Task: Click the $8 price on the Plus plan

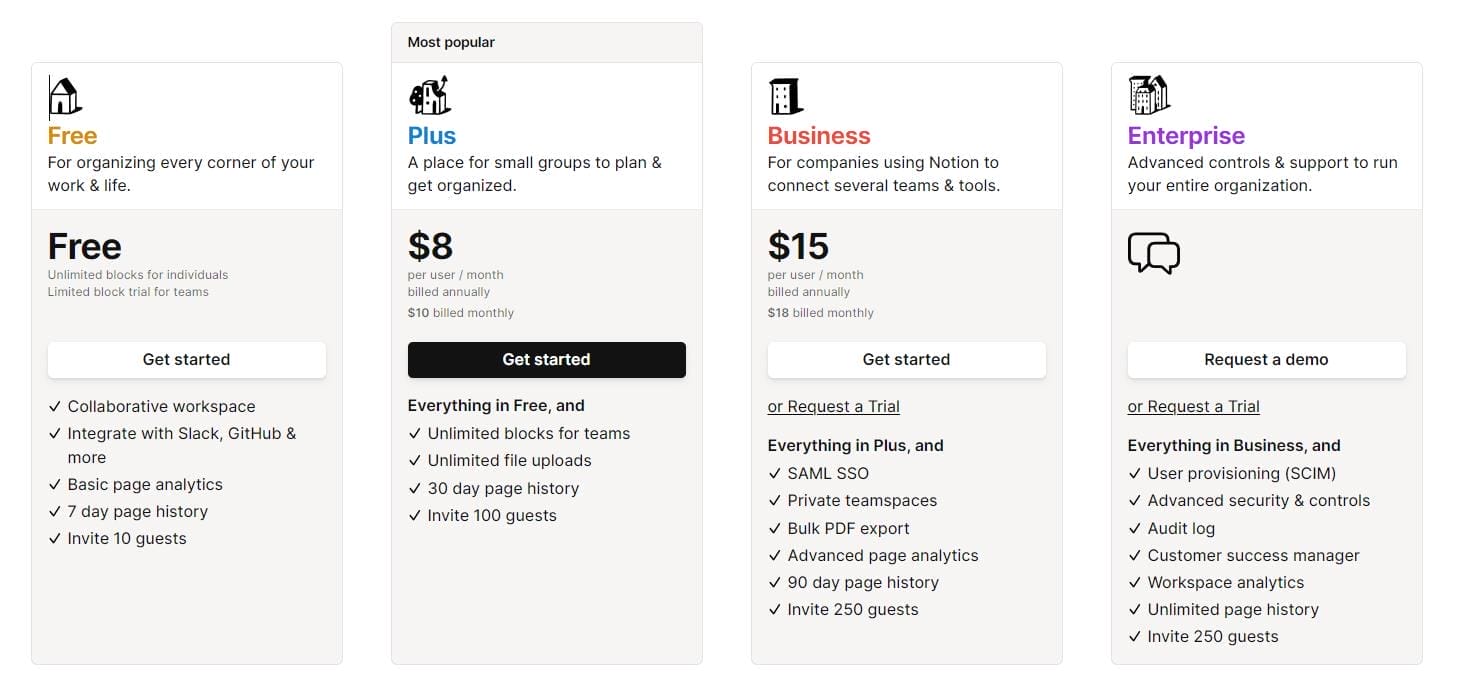Action: coord(432,245)
